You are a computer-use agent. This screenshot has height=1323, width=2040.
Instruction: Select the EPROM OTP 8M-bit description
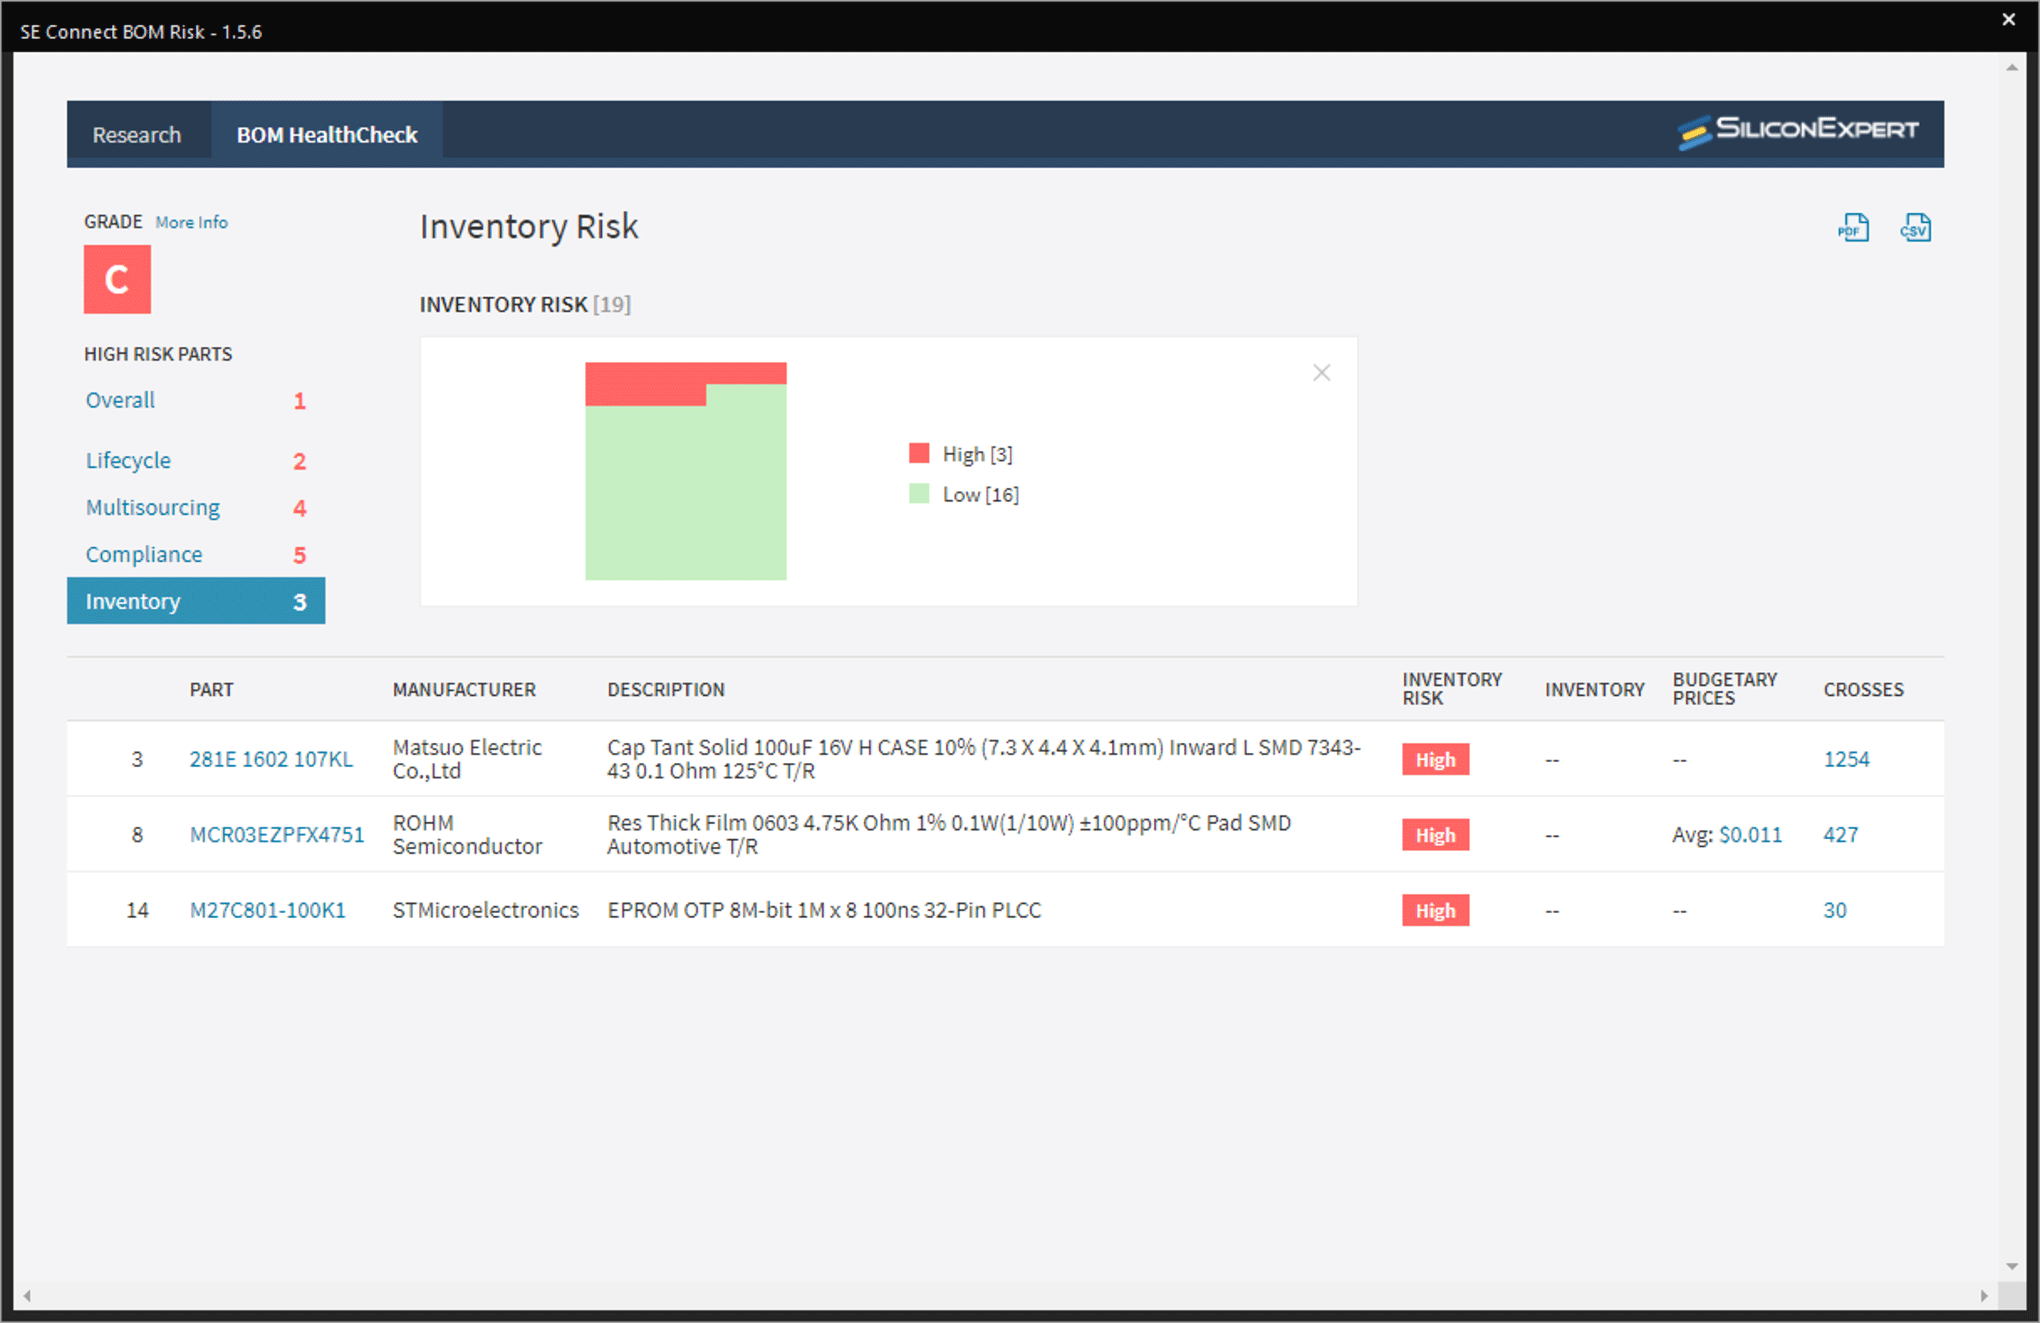click(x=824, y=910)
